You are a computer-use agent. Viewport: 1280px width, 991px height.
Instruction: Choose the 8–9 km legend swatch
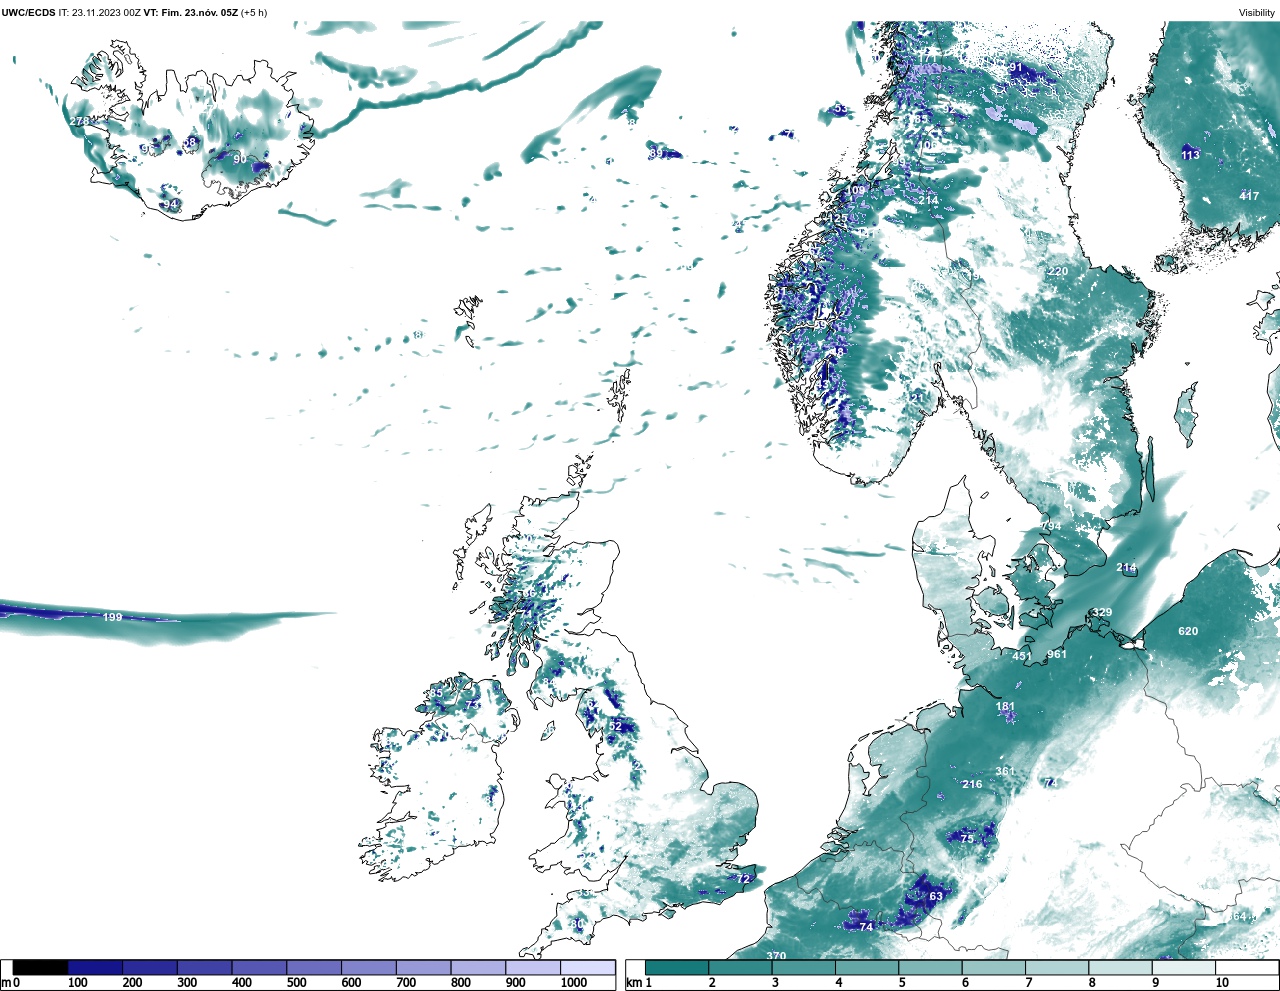click(x=1120, y=967)
